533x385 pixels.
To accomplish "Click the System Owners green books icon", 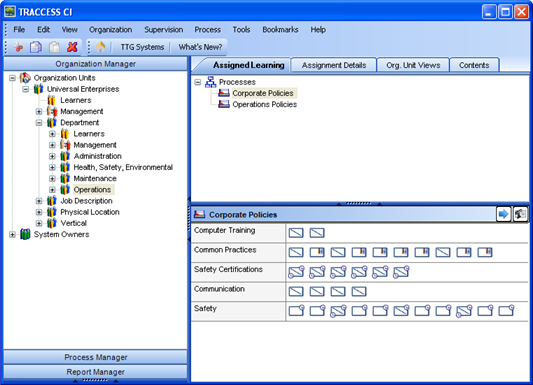I will 25,234.
